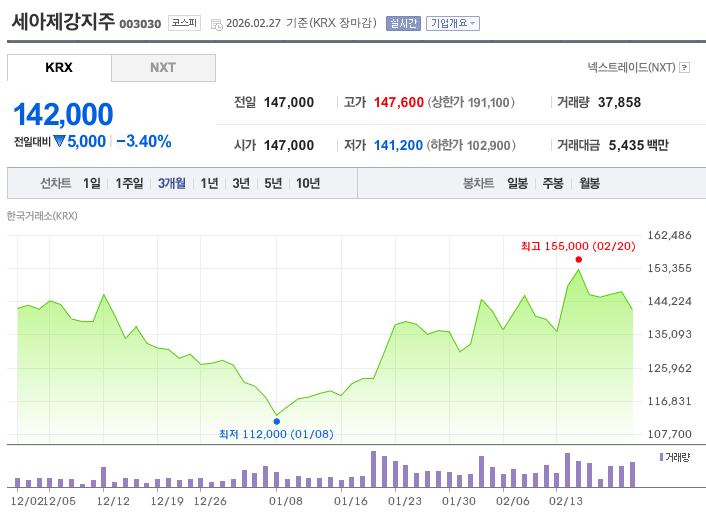Viewport: 706px width, 522px height.
Task: Open the 넥스트레이드(NXT) link
Action: 631,68
